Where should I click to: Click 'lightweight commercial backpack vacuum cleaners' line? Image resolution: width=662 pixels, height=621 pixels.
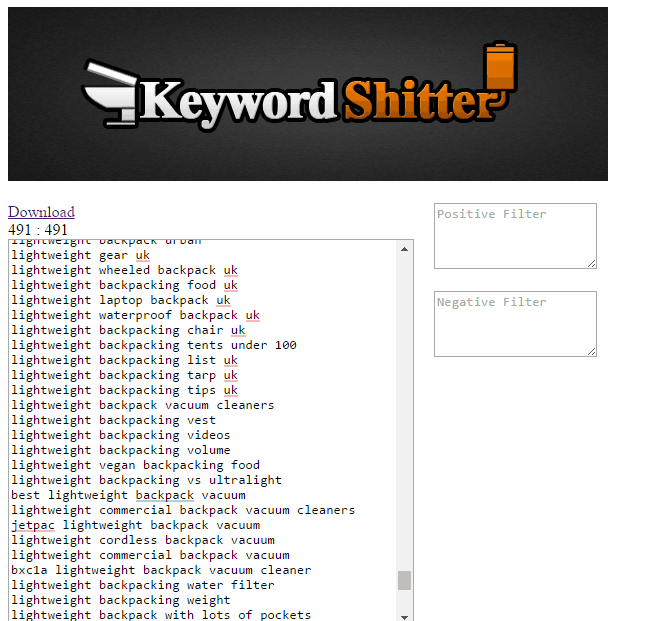pyautogui.click(x=183, y=510)
